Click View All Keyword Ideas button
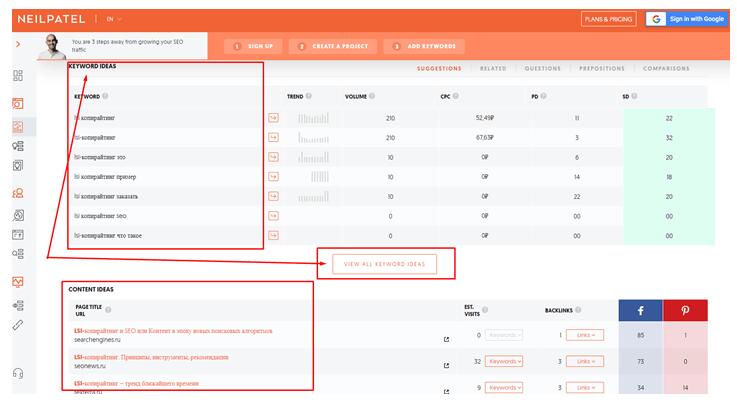The width and height of the screenshot is (737, 404). [385, 264]
